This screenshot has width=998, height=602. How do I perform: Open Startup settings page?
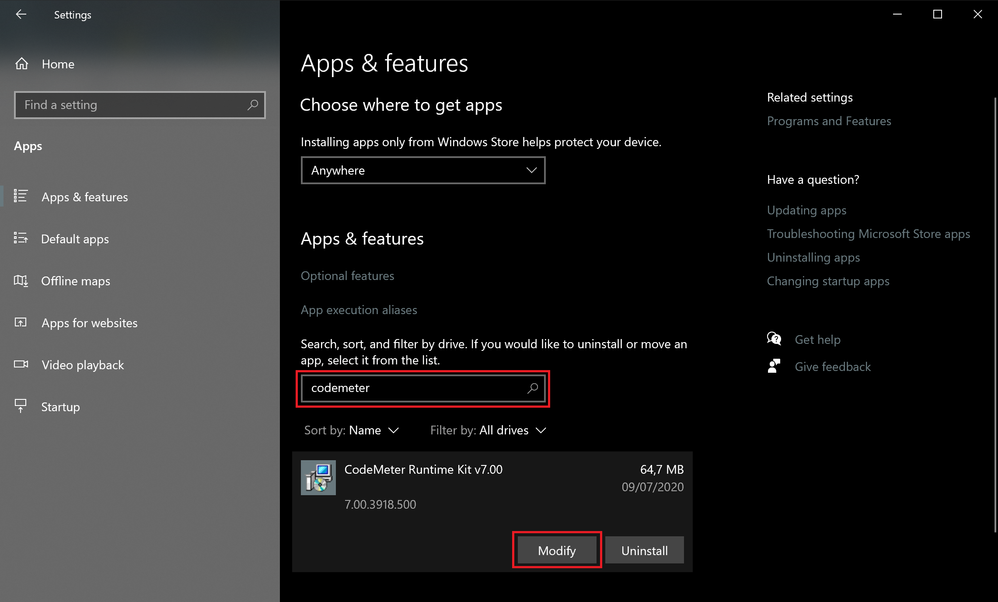tap(60, 407)
